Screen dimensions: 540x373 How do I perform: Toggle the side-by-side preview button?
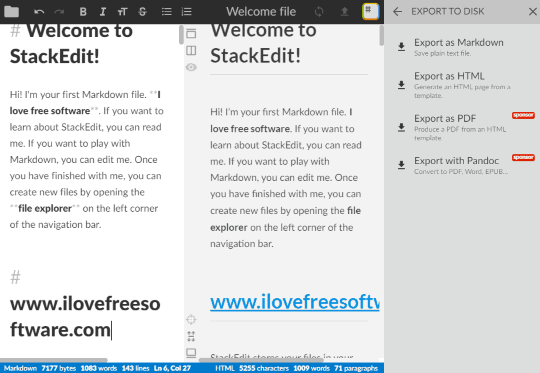click(x=191, y=50)
